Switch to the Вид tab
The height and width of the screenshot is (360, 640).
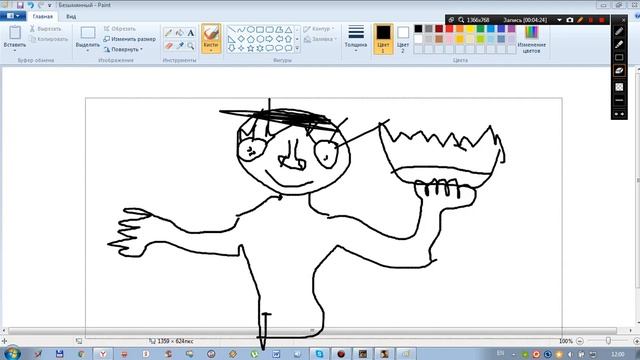click(71, 16)
